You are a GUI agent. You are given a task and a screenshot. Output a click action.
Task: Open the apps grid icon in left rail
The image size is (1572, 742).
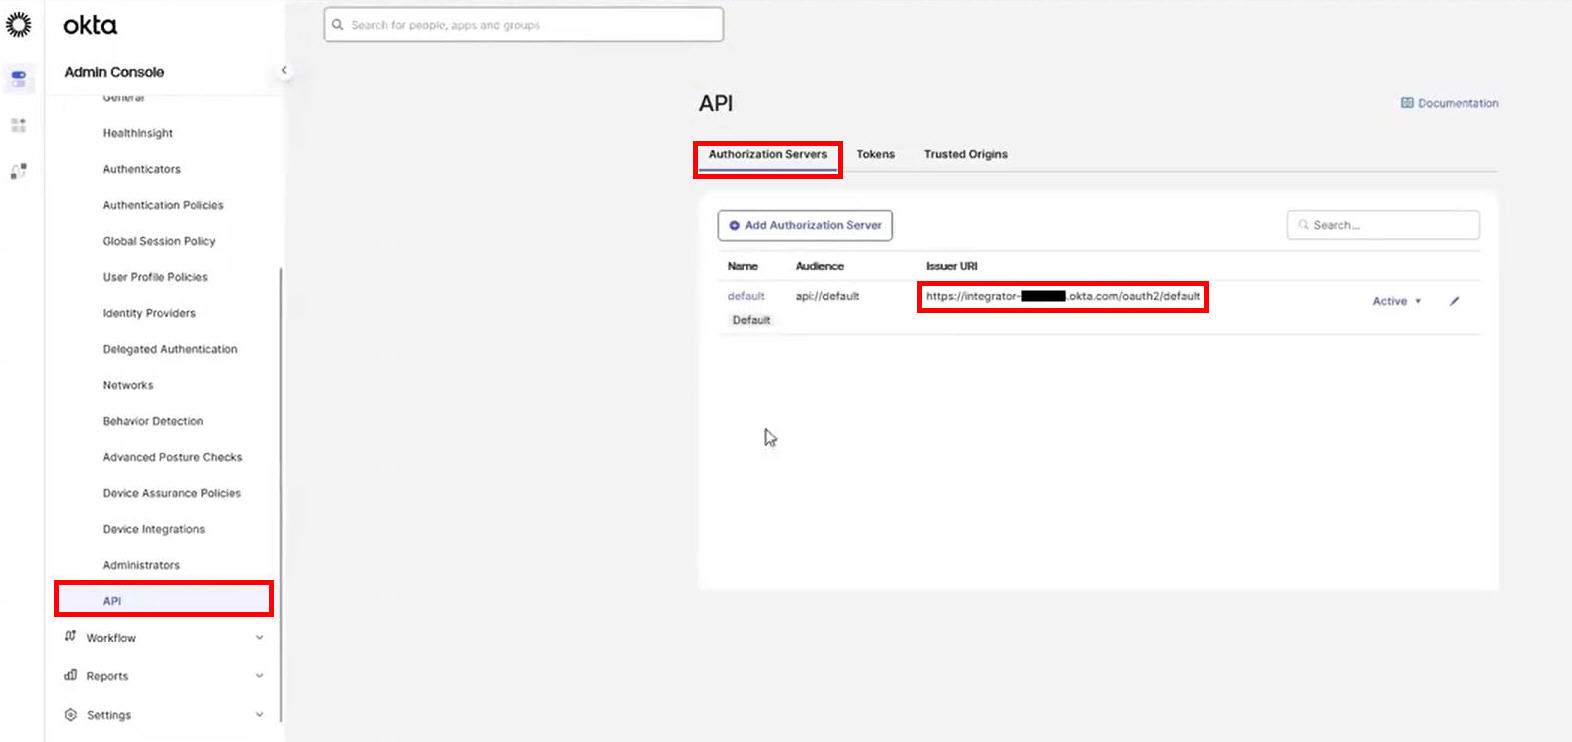pos(19,125)
